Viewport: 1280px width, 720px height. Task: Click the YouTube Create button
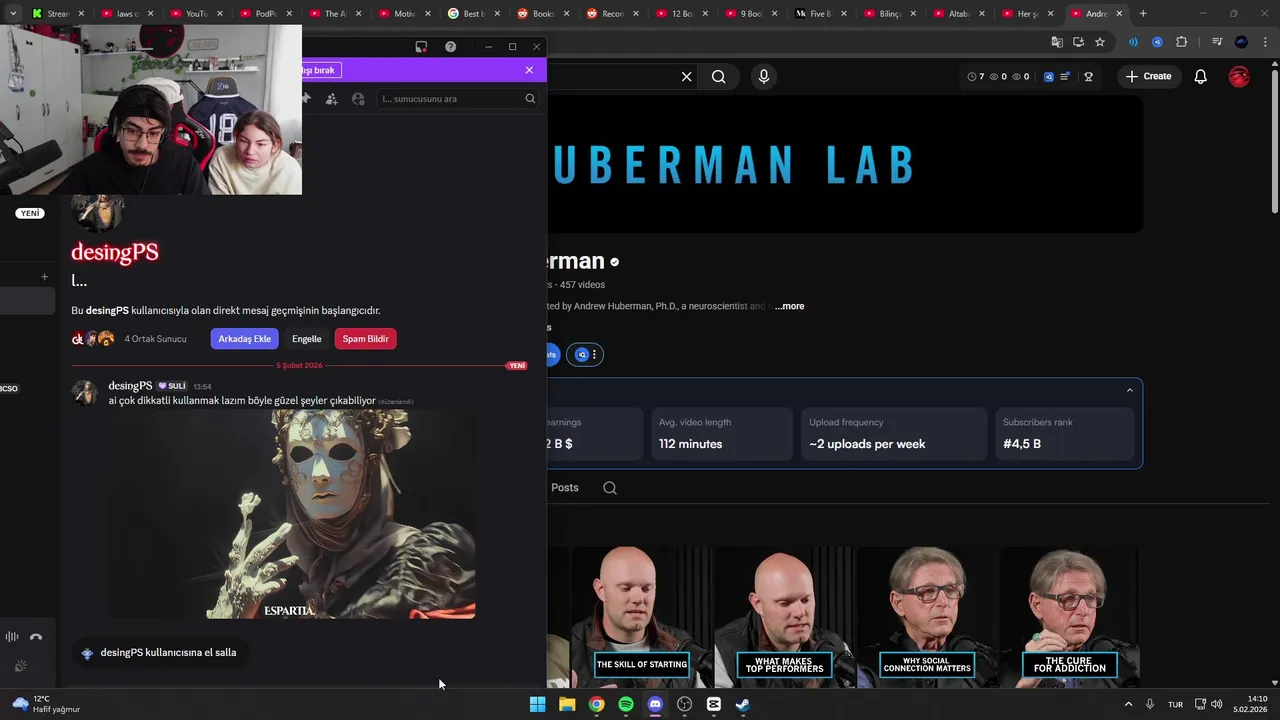(x=1148, y=77)
